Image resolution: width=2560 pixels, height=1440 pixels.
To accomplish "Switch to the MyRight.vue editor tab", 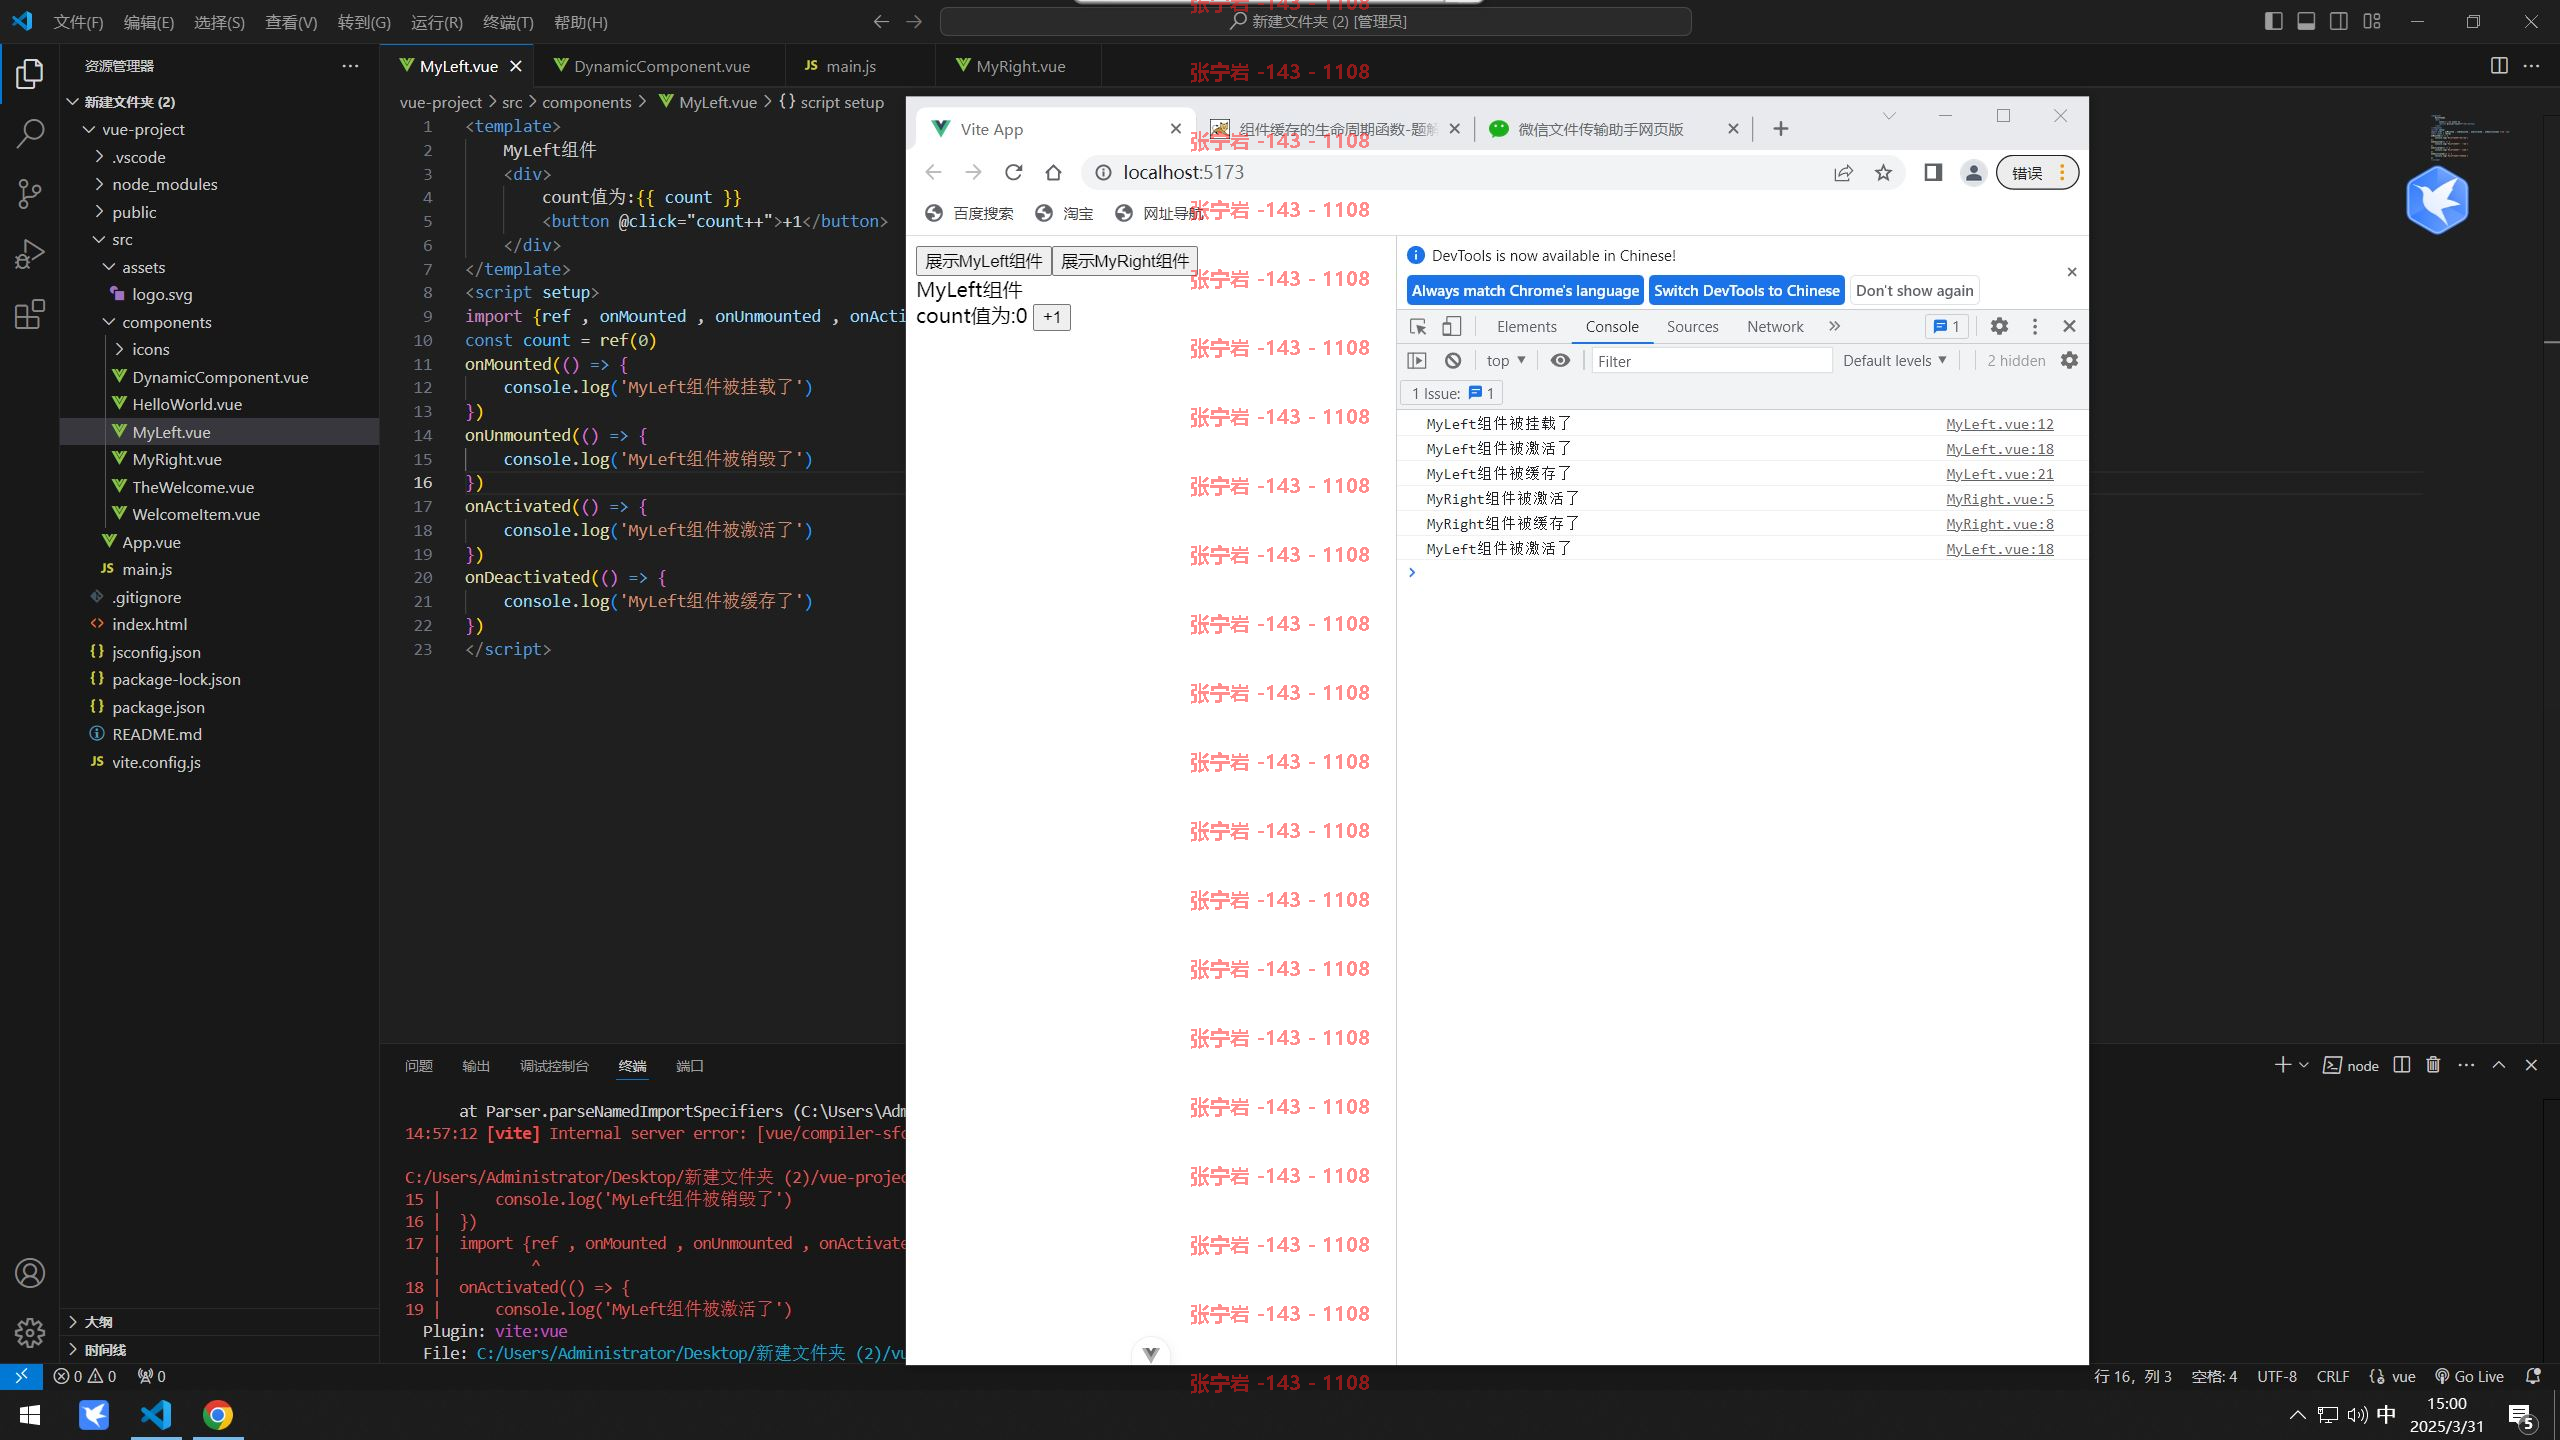I will point(1020,66).
